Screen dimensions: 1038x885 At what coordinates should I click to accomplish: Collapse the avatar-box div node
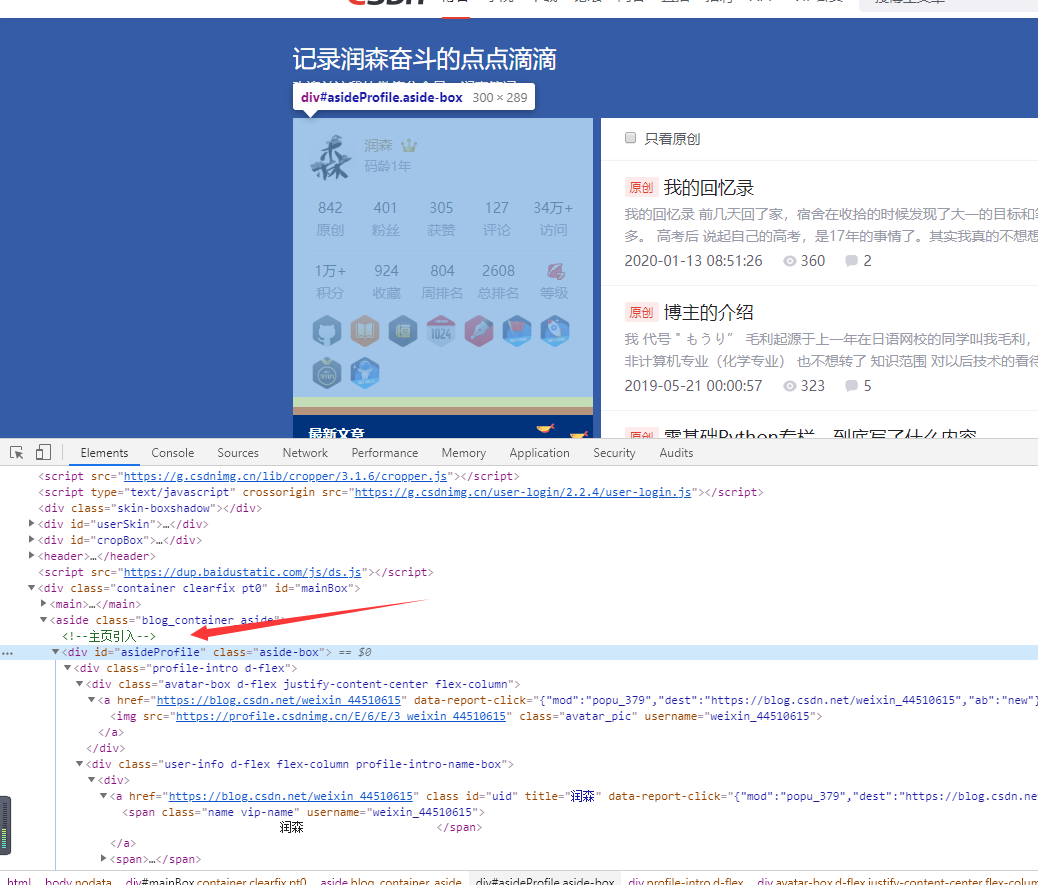[x=79, y=684]
